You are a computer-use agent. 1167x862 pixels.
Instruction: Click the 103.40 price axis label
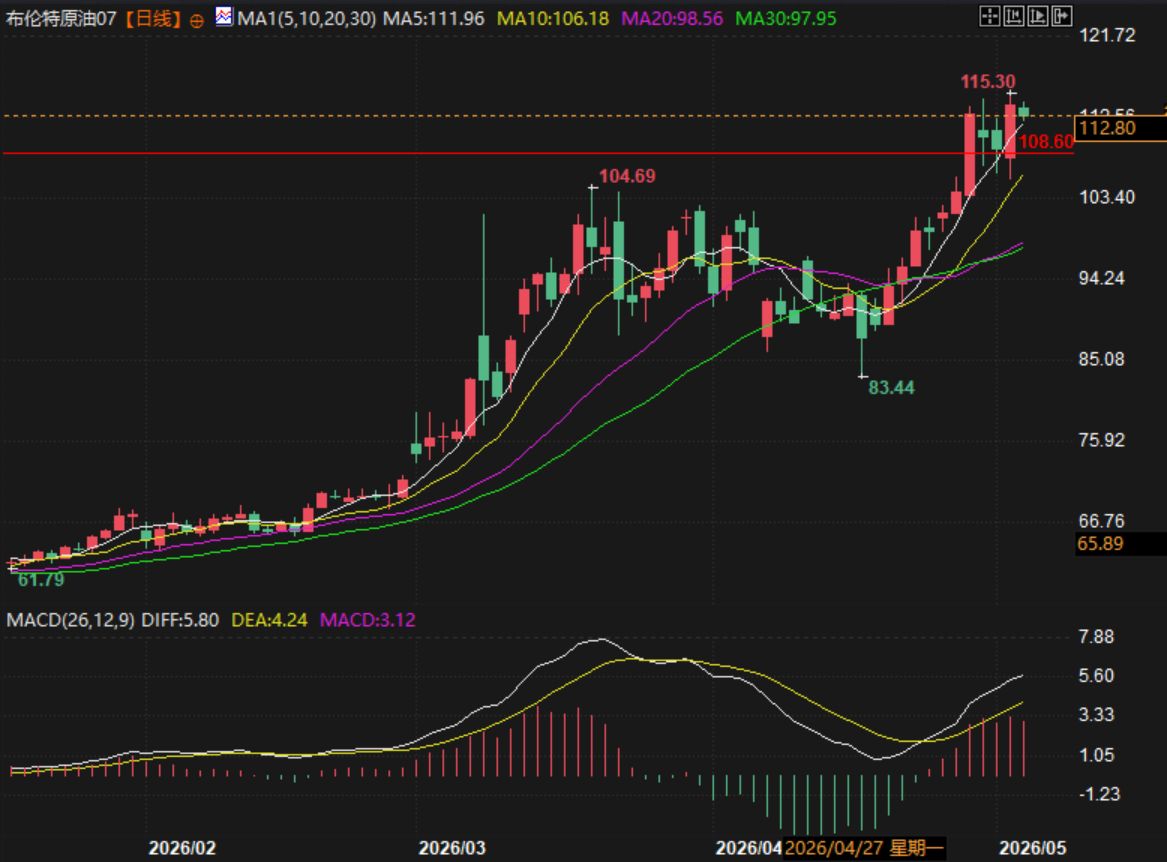(x=1107, y=197)
